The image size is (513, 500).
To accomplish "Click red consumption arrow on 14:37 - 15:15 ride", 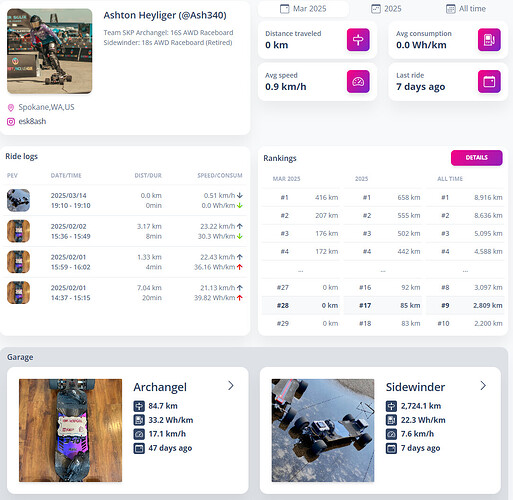I will [240, 298].
